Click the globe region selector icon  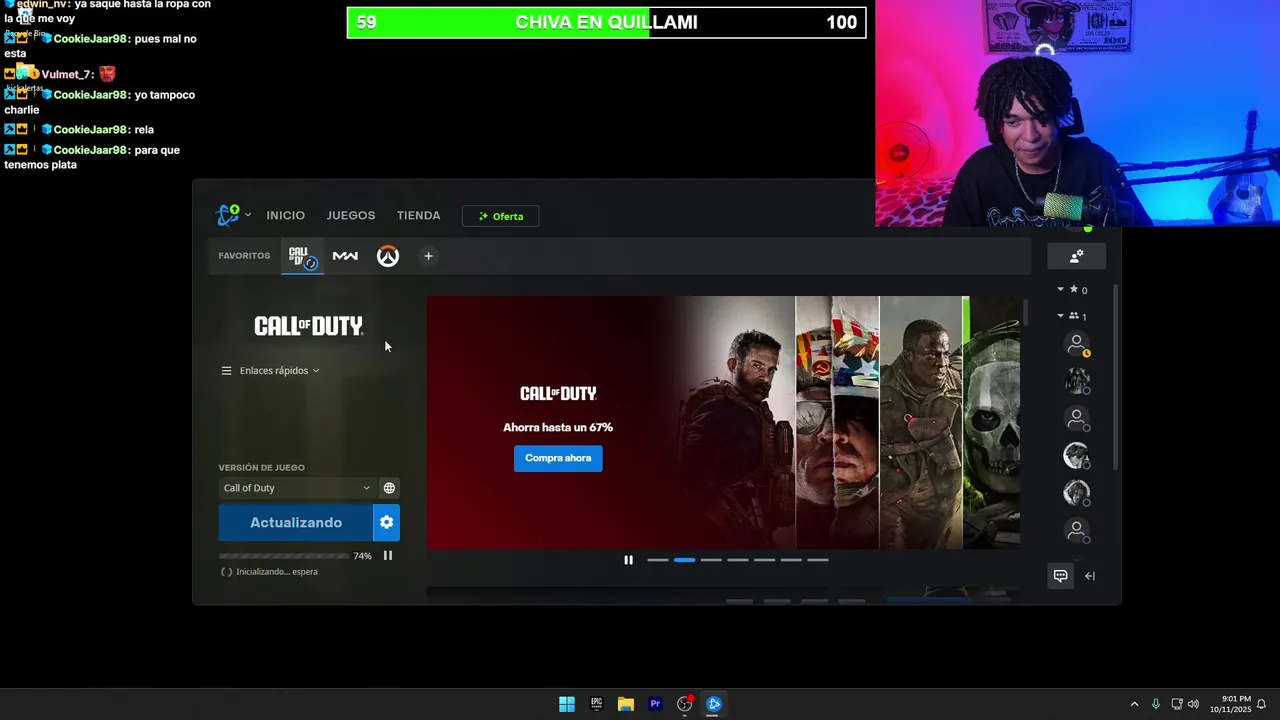389,488
